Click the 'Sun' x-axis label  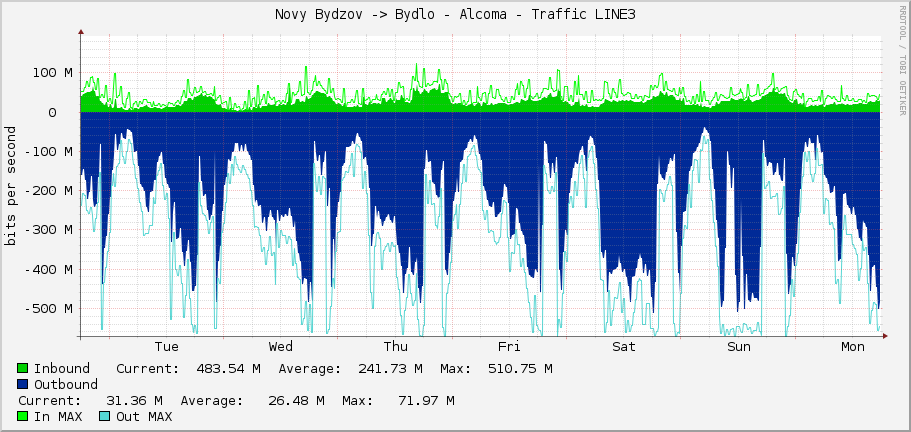tap(738, 347)
